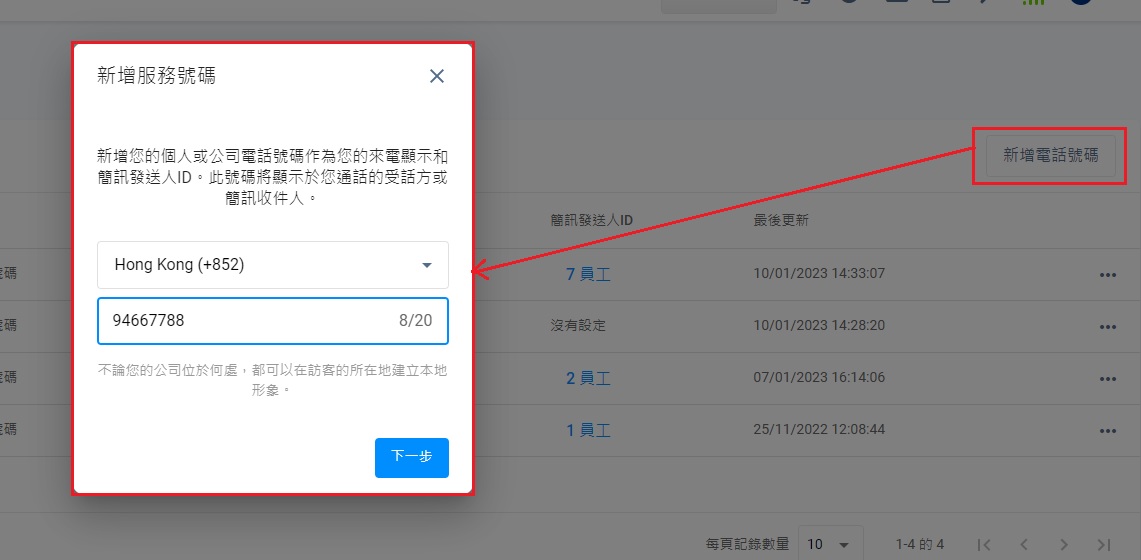
Task: Open the 1 員工 link
Action: pos(588,430)
